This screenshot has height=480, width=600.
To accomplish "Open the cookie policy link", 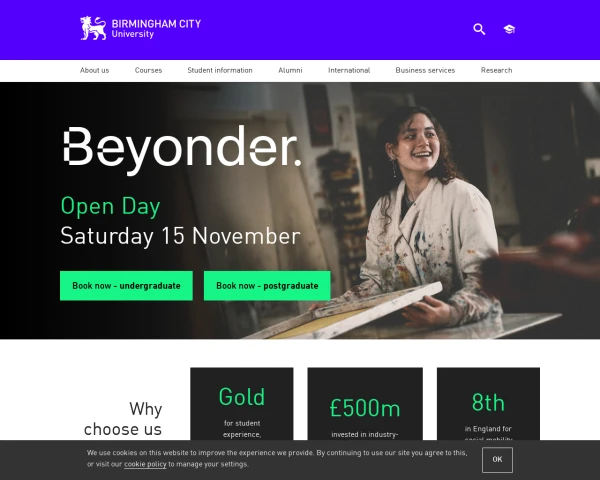I will coord(145,464).
